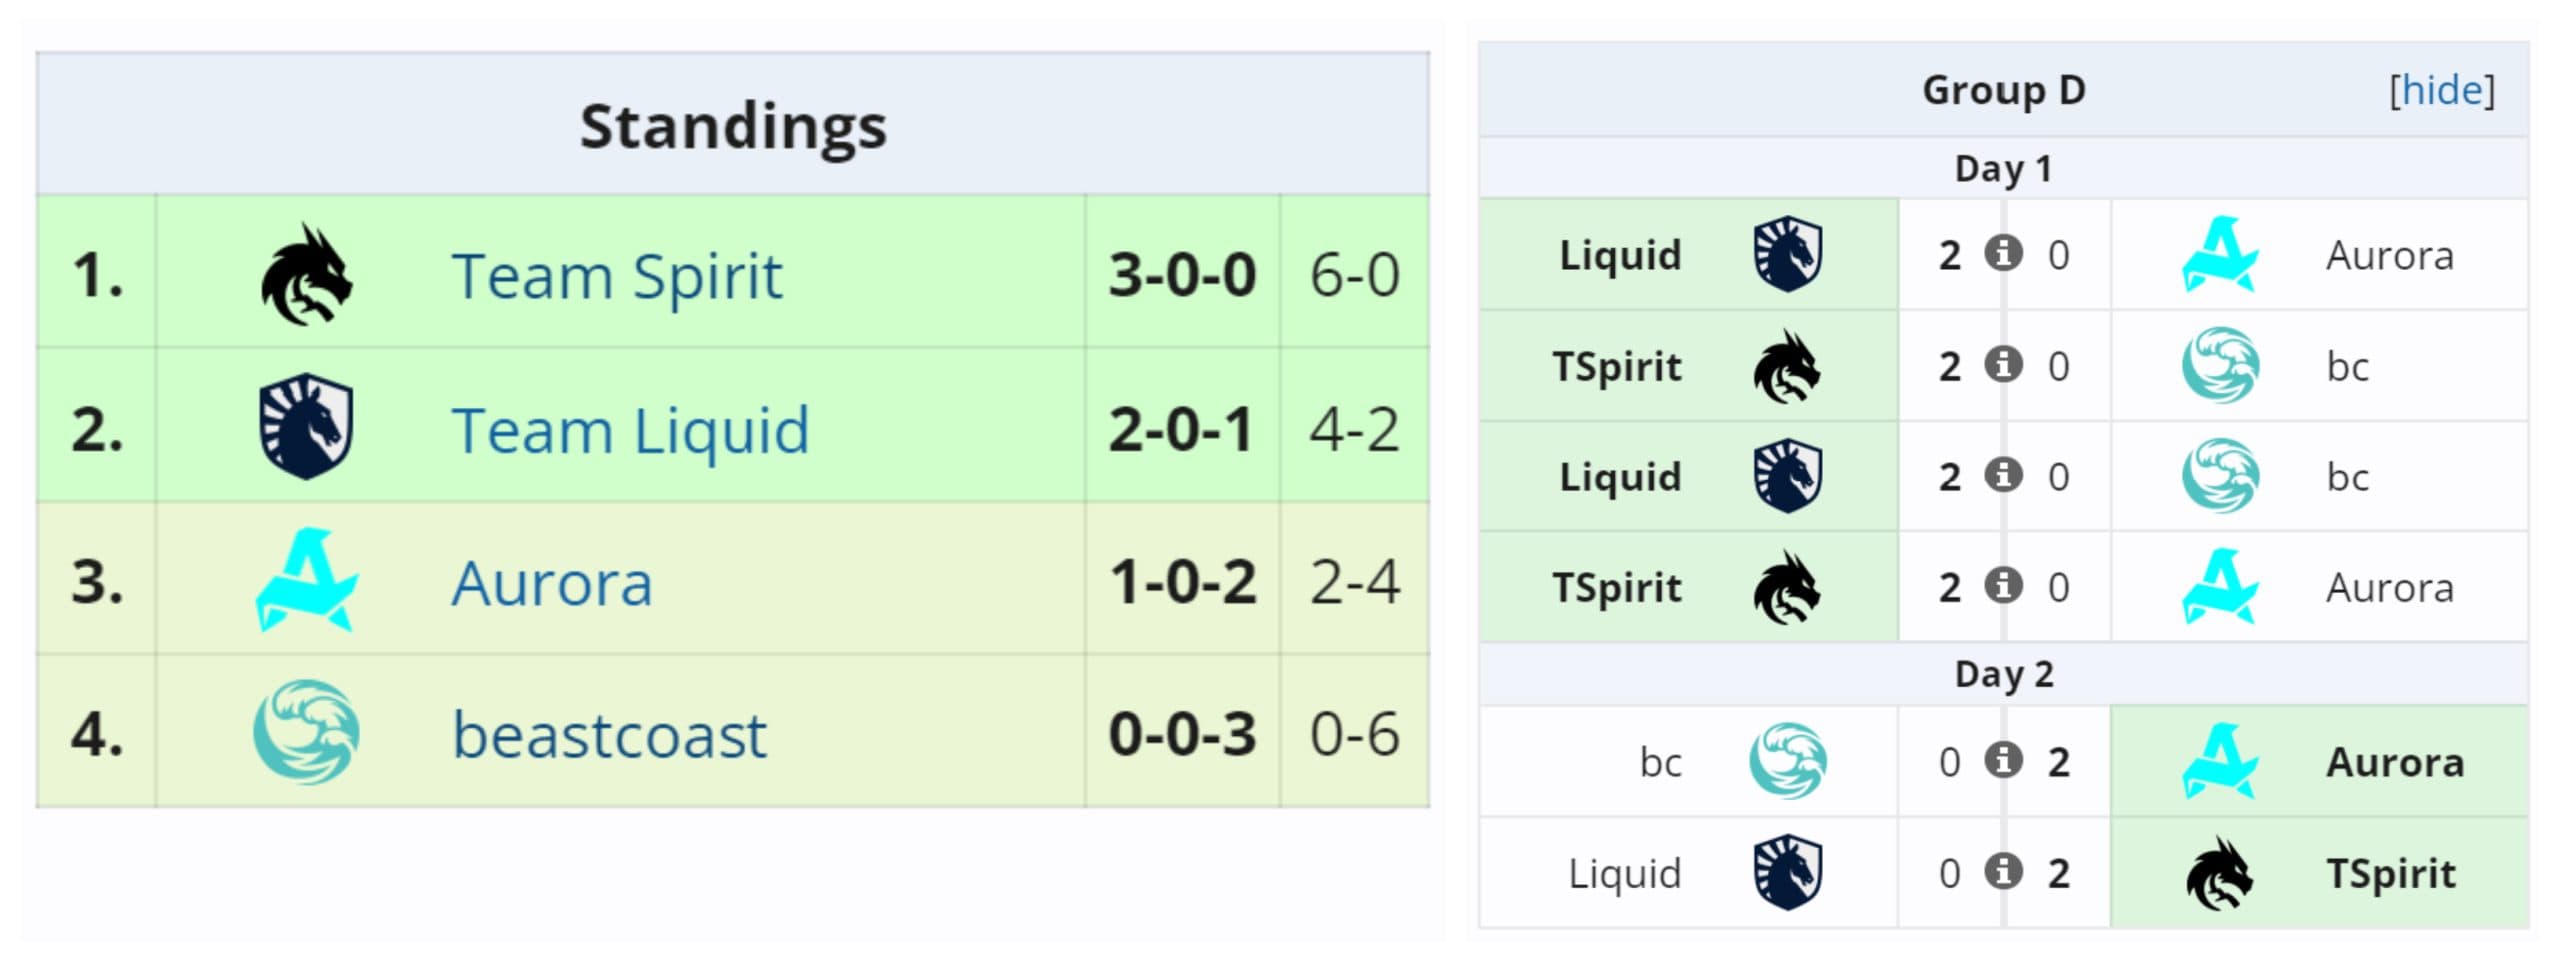Screen dimensions: 2560x961
Task: Click TSpirit logo in last Day 2 match
Action: coord(2219,873)
